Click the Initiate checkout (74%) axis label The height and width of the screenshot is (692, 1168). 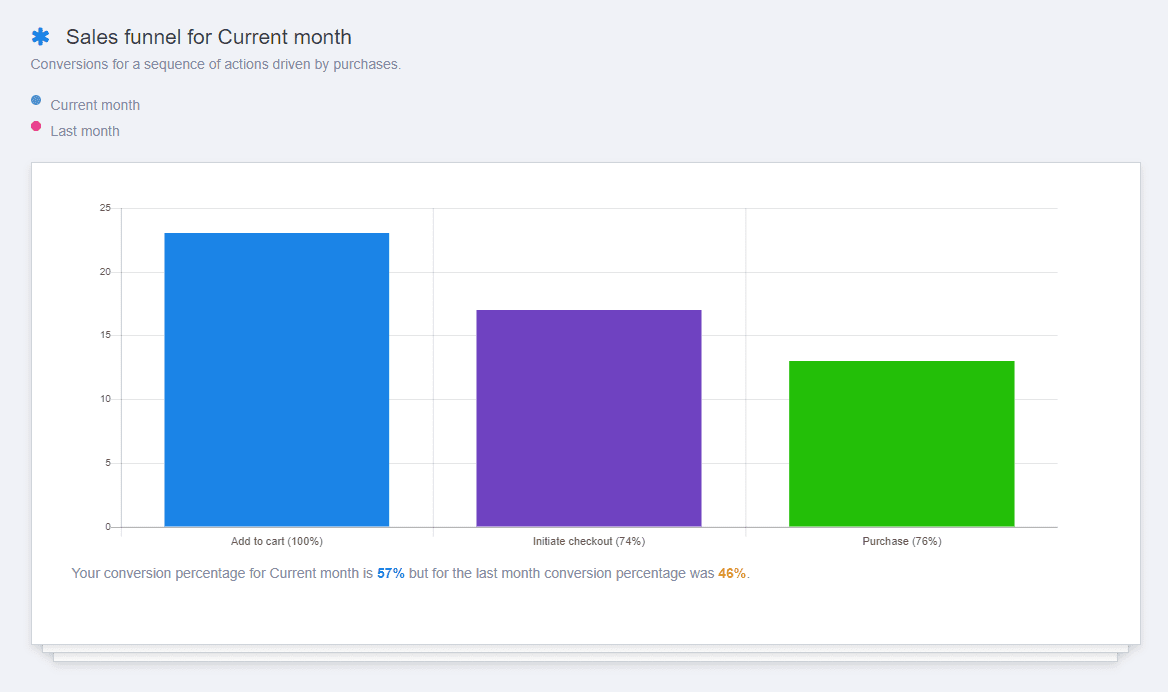588,542
